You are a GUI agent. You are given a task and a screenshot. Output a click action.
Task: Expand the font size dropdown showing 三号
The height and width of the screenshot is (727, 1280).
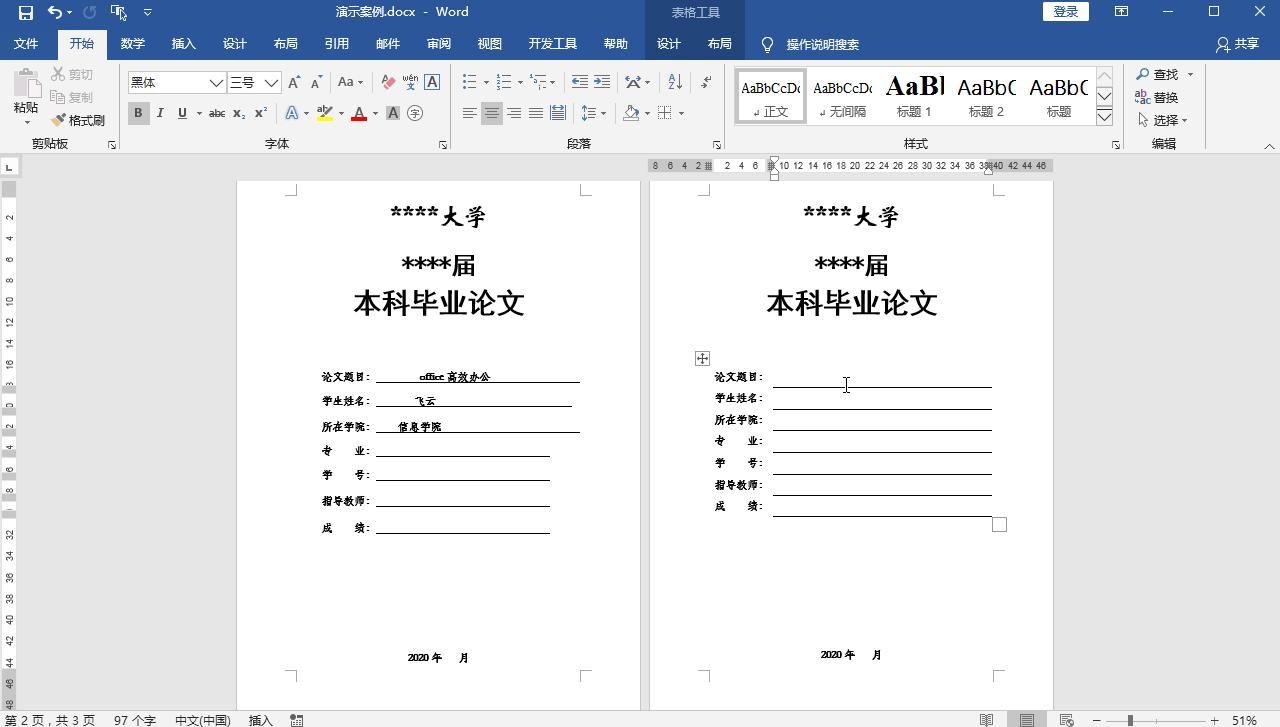(269, 82)
